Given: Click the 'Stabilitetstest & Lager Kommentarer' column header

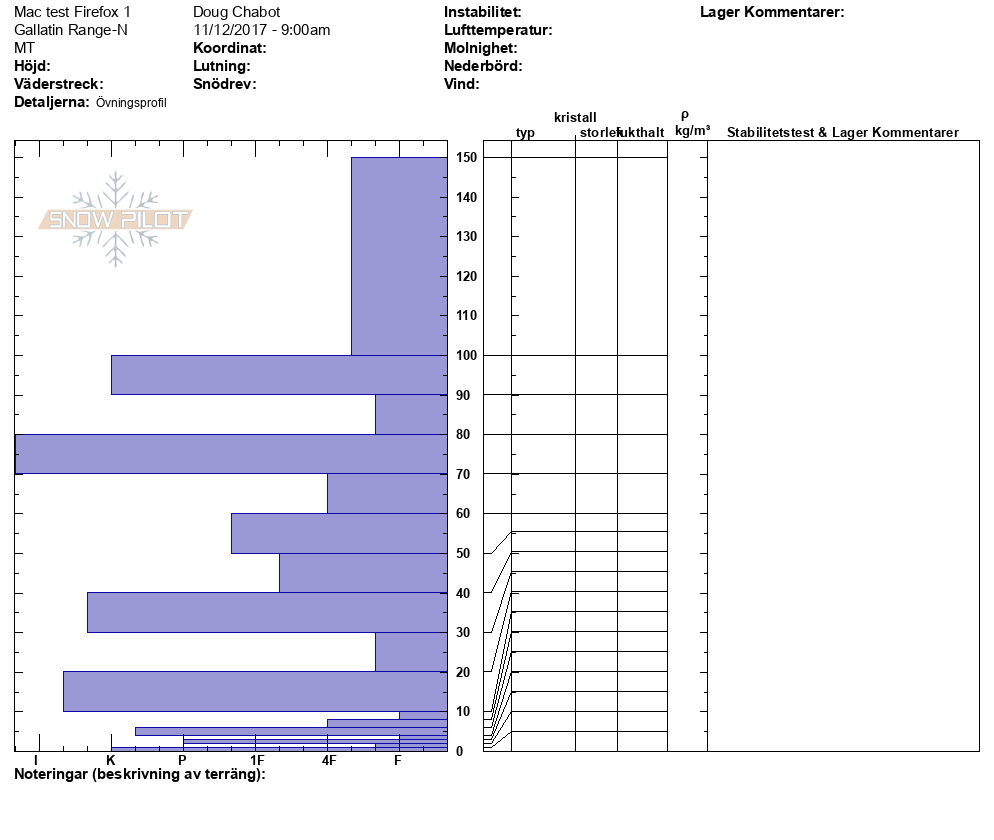Looking at the screenshot, I should click(x=842, y=133).
